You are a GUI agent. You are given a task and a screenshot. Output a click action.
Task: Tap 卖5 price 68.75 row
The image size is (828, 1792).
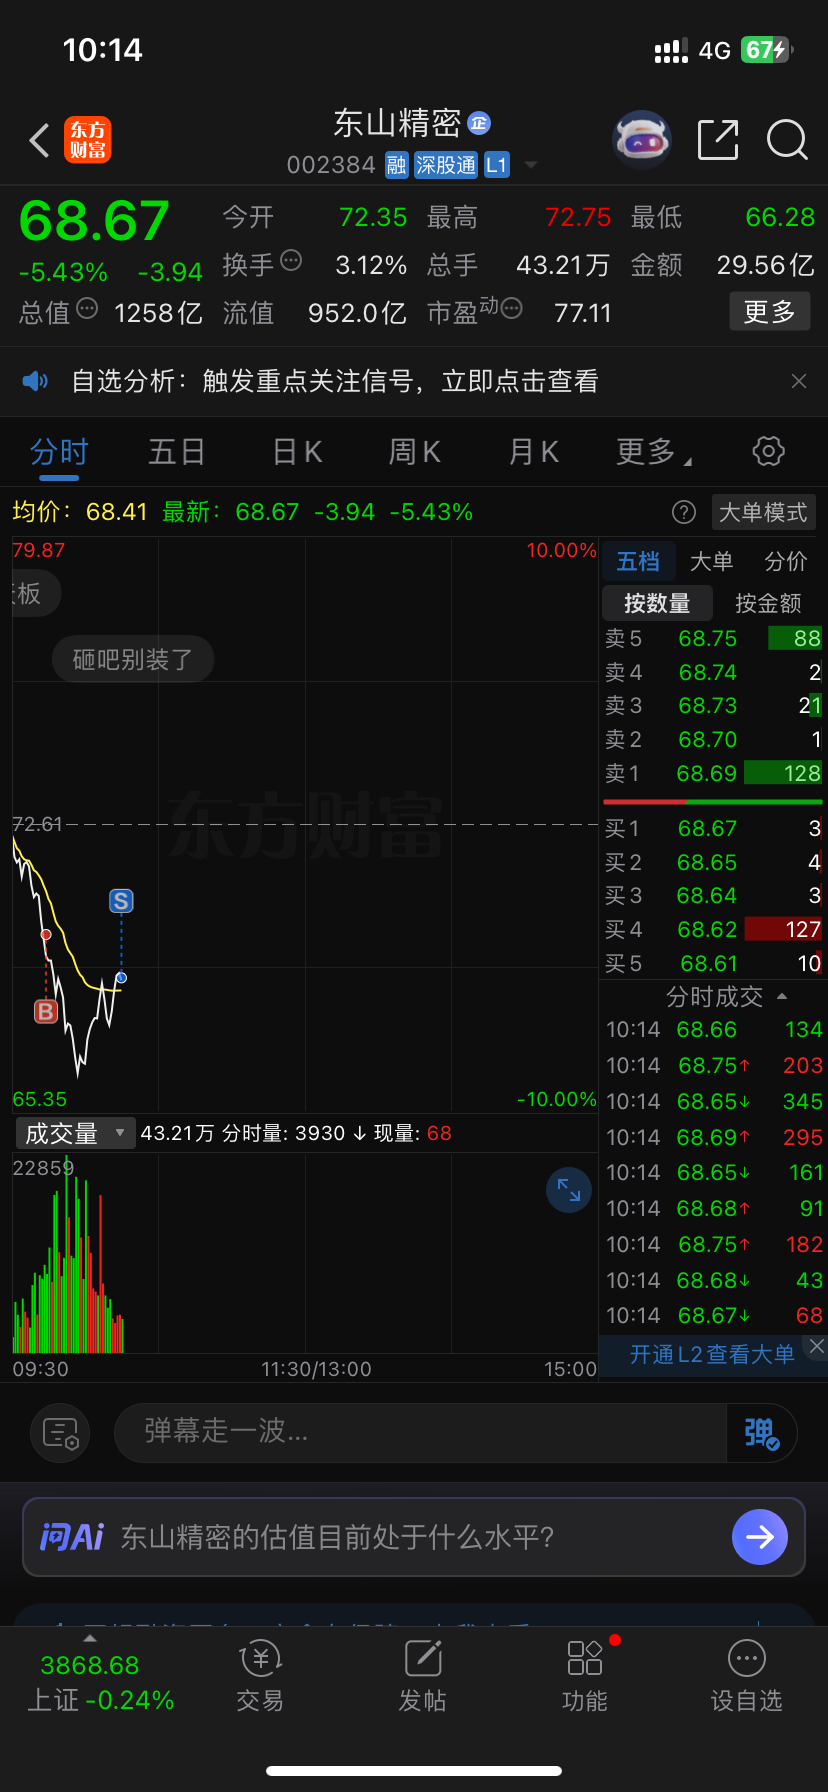712,638
